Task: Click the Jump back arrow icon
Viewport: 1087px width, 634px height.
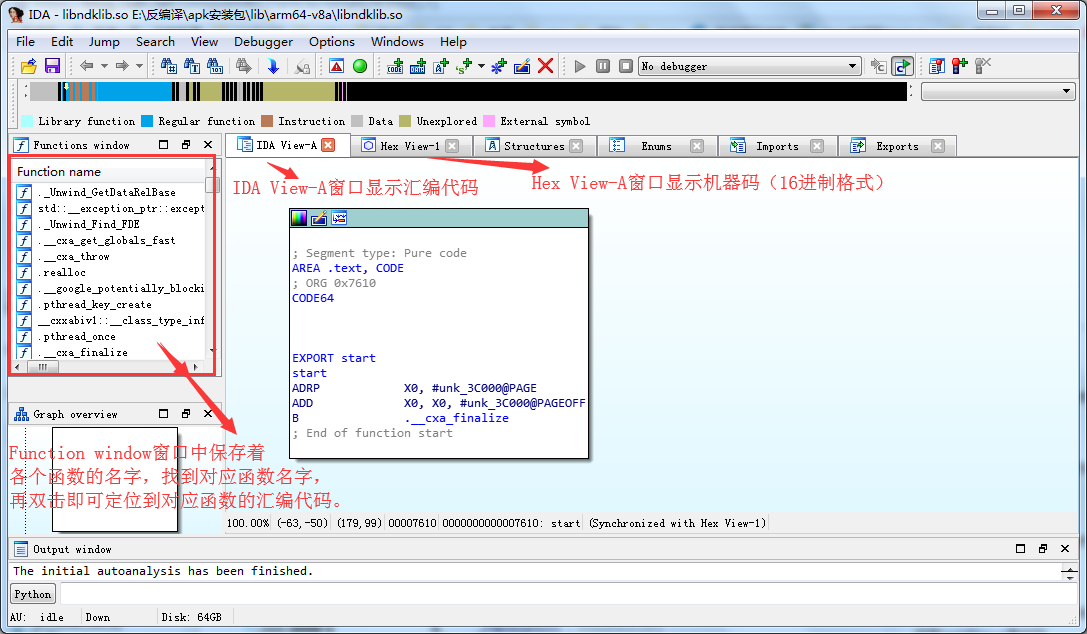Action: coord(87,66)
